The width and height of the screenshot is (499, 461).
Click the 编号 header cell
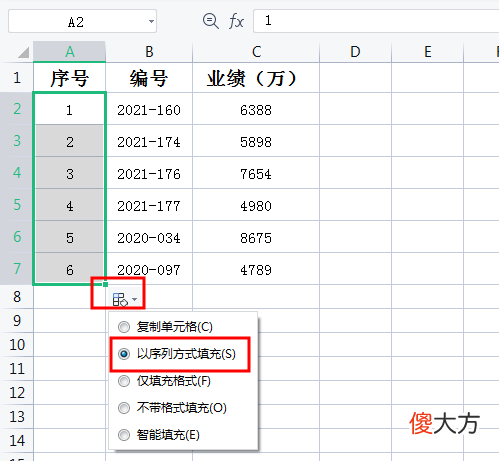click(149, 78)
